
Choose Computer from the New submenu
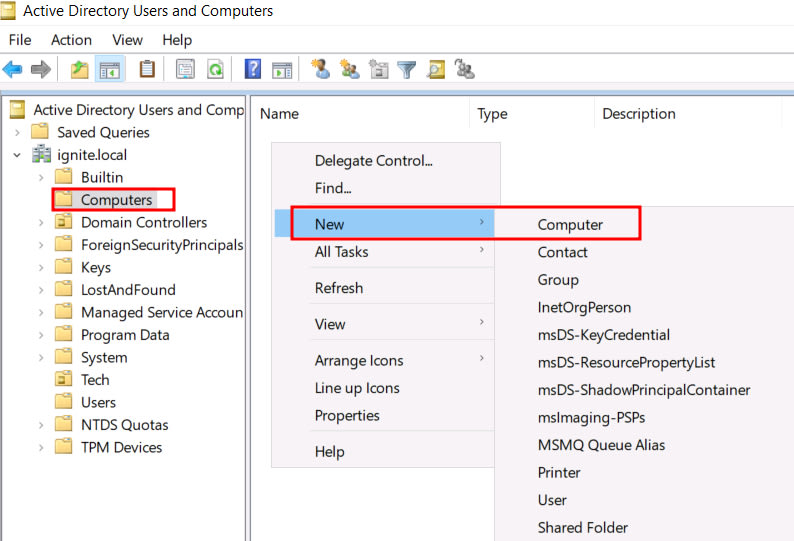(x=570, y=225)
